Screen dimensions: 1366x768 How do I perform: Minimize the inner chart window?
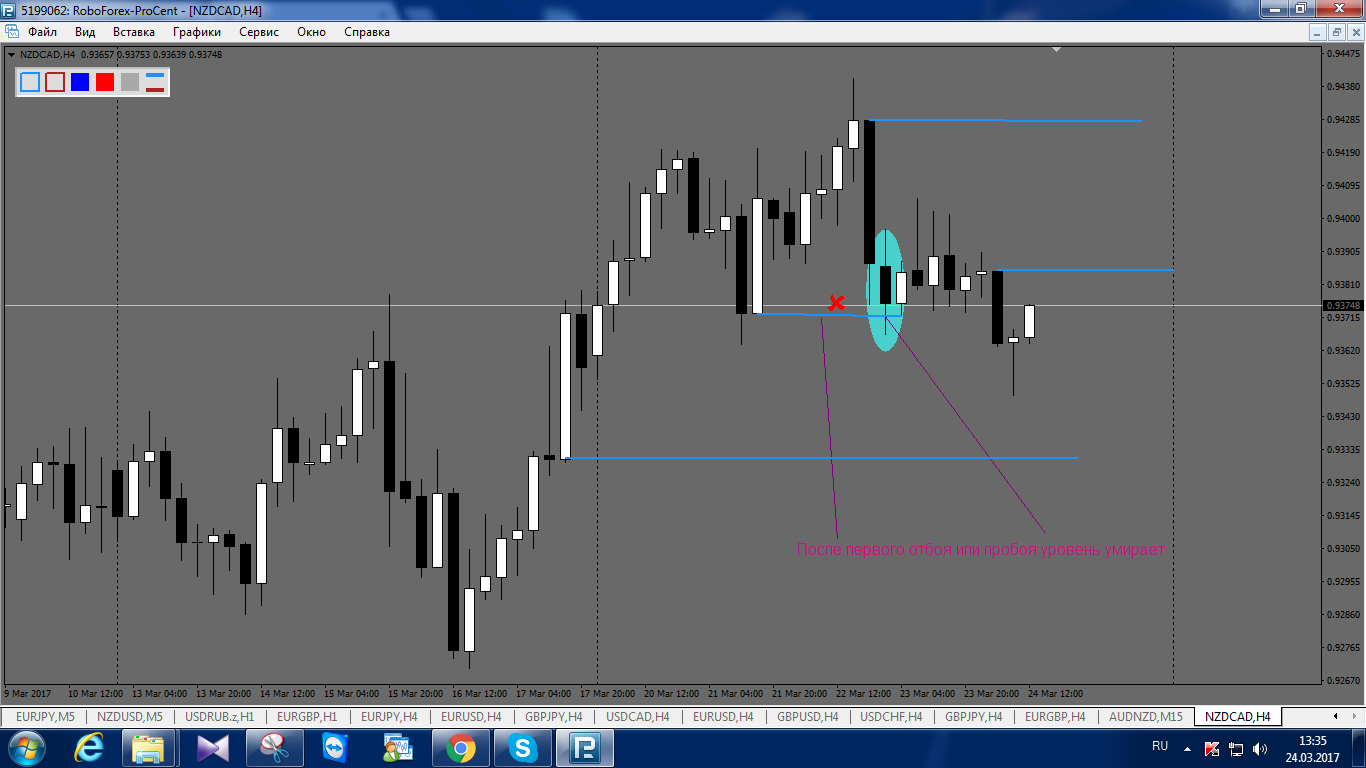coord(1320,32)
